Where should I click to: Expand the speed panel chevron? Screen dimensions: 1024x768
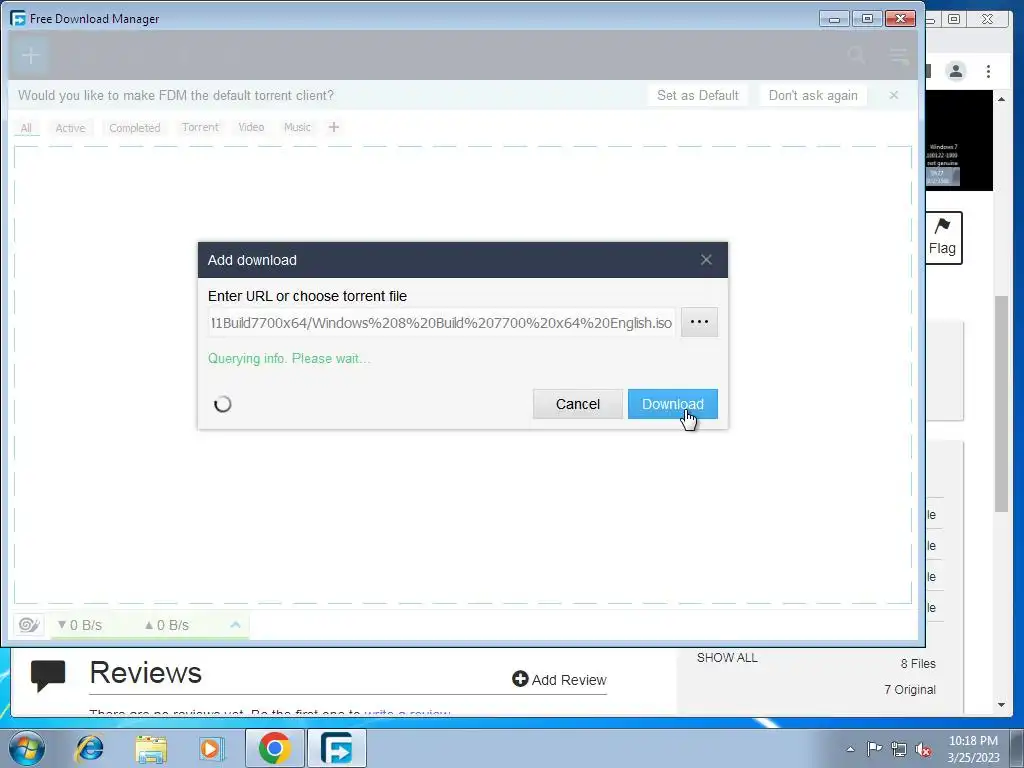pos(235,625)
